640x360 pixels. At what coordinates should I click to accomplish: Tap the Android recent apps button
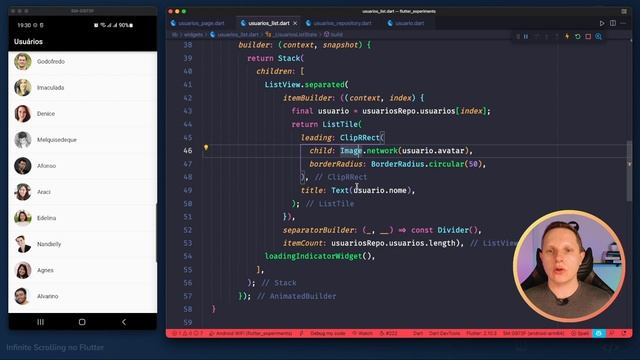40,322
